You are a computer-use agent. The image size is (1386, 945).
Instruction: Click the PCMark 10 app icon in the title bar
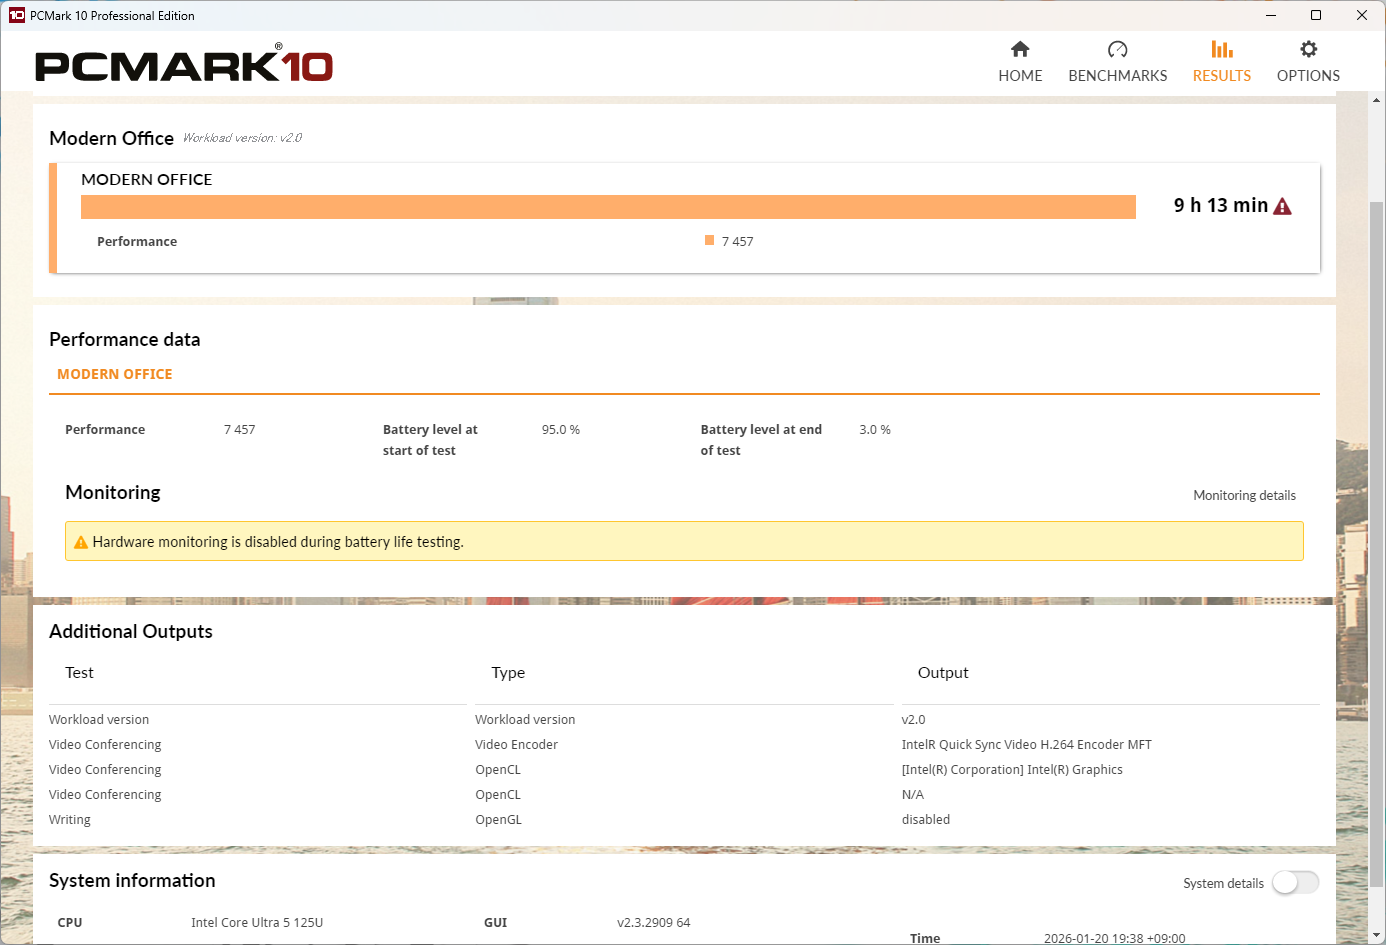point(16,15)
